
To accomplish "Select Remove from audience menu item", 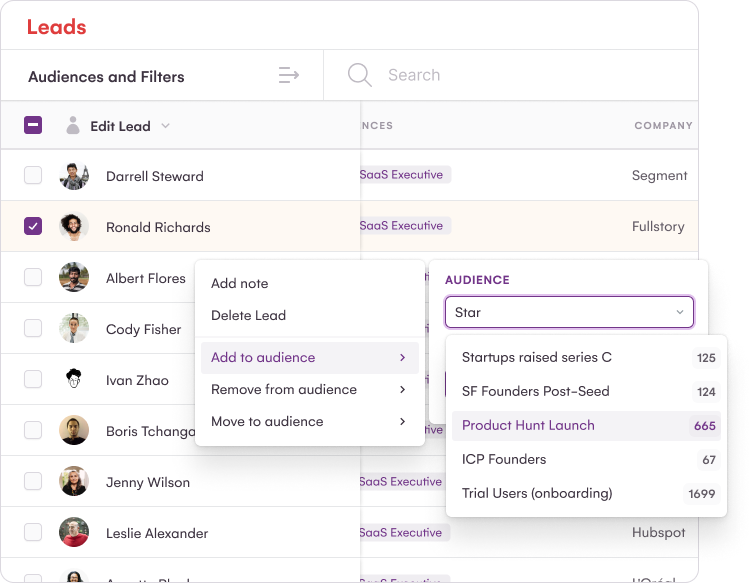I will point(310,389).
